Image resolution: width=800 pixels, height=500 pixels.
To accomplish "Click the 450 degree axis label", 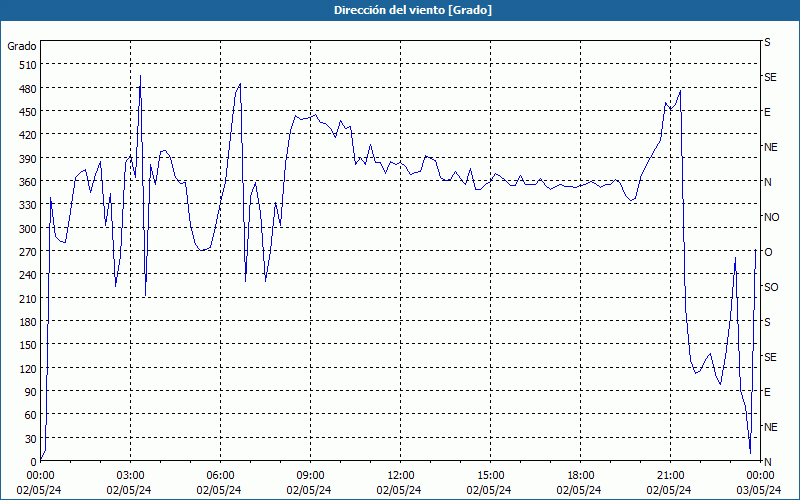I will 28,112.
